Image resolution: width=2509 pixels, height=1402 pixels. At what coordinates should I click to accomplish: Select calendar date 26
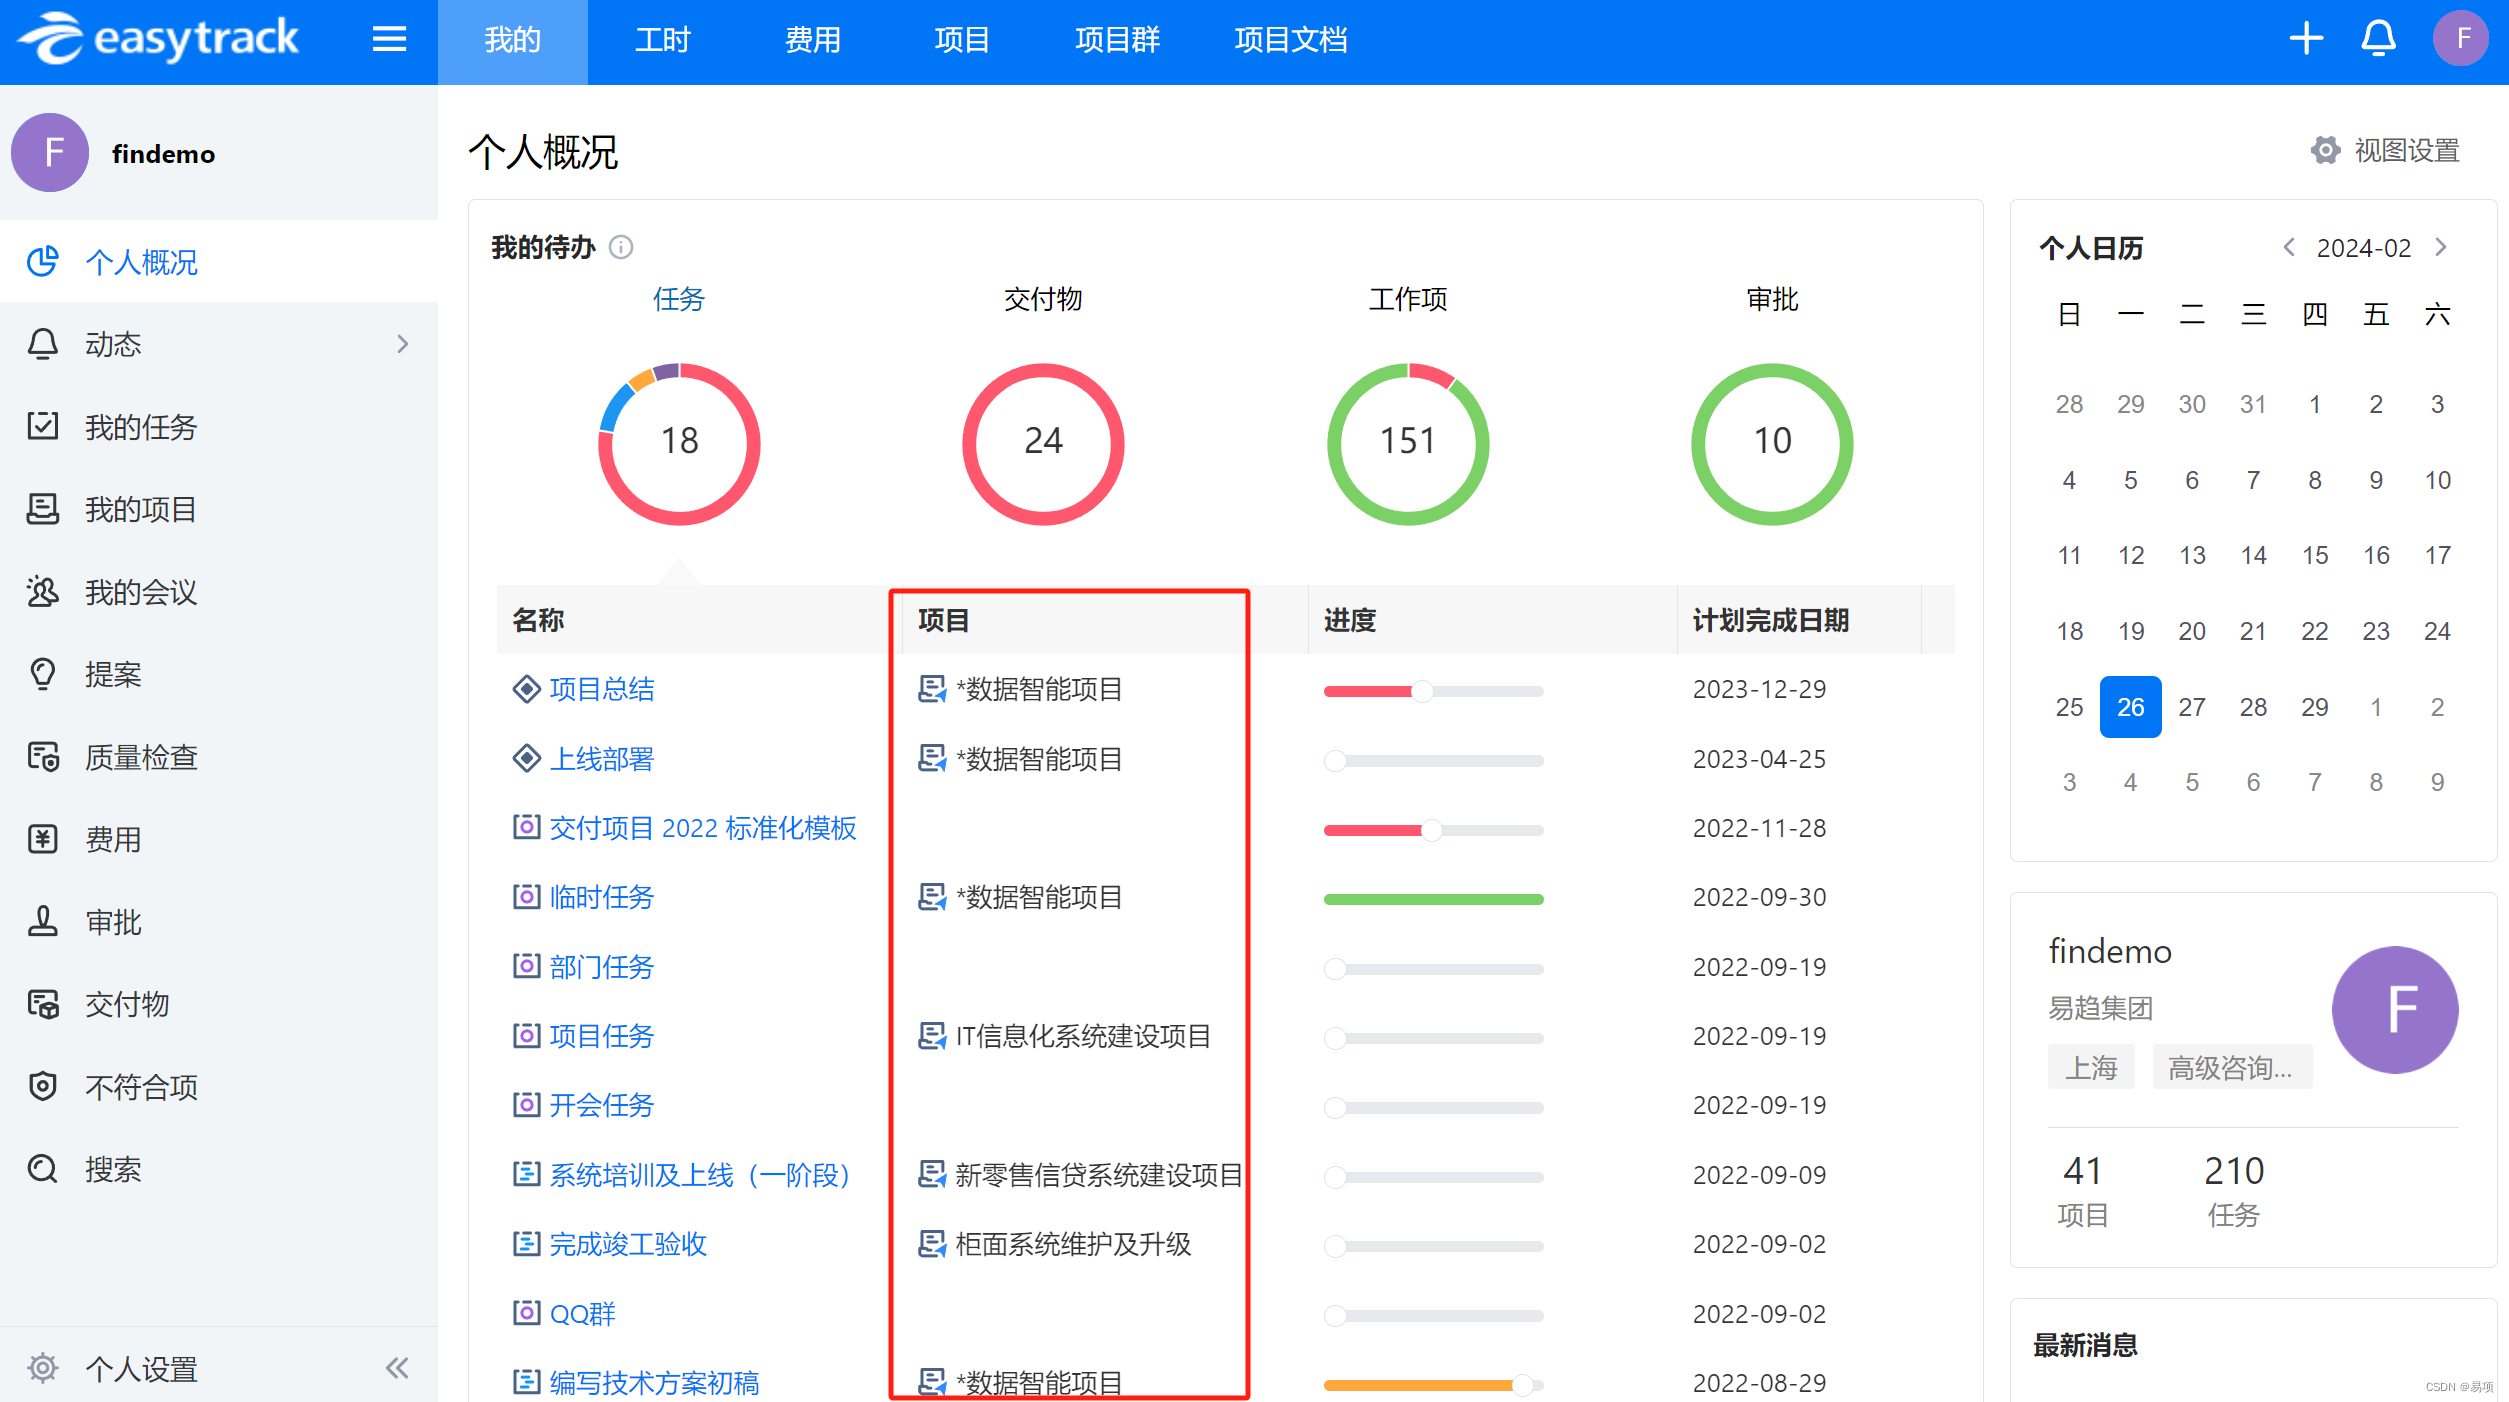coord(2130,707)
